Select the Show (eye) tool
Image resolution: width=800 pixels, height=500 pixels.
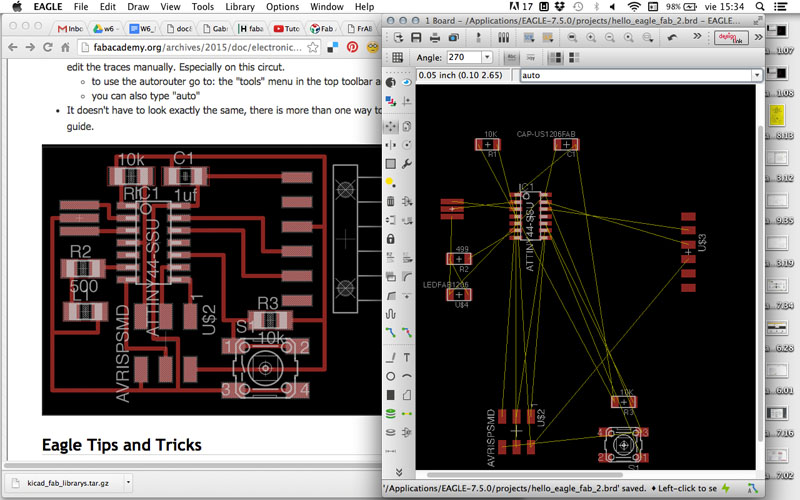click(x=407, y=82)
